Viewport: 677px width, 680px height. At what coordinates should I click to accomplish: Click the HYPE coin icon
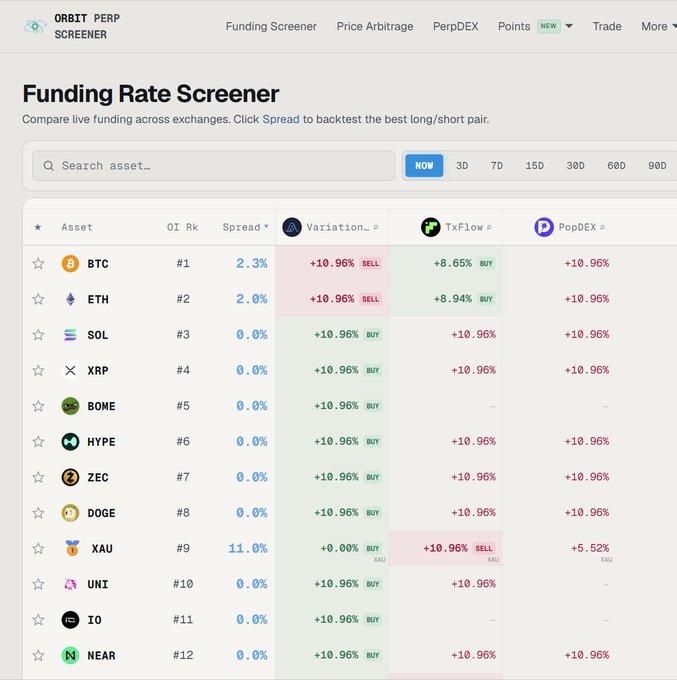pyautogui.click(x=70, y=441)
